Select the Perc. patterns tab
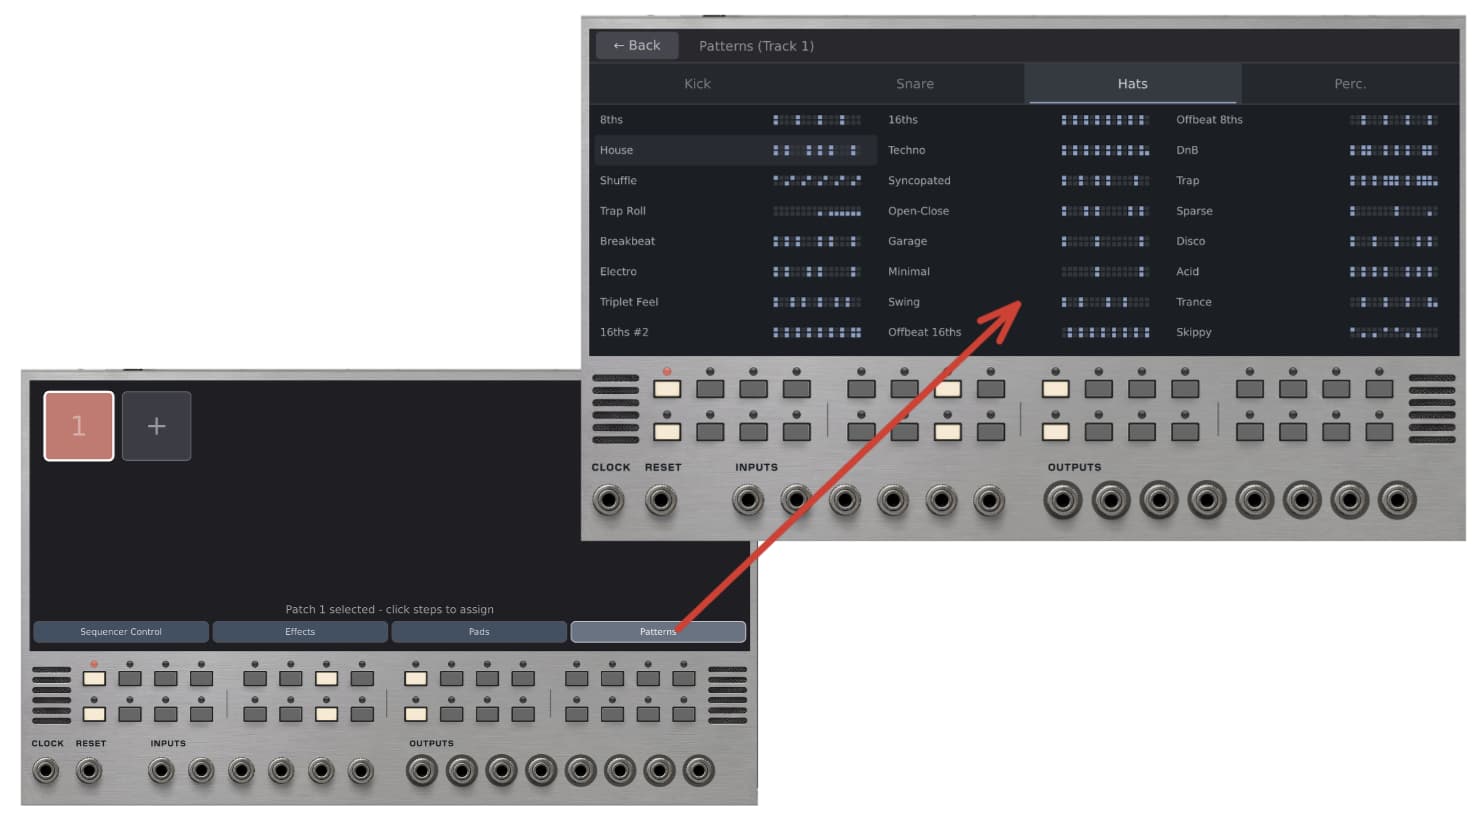1473x814 pixels. 1349,84
